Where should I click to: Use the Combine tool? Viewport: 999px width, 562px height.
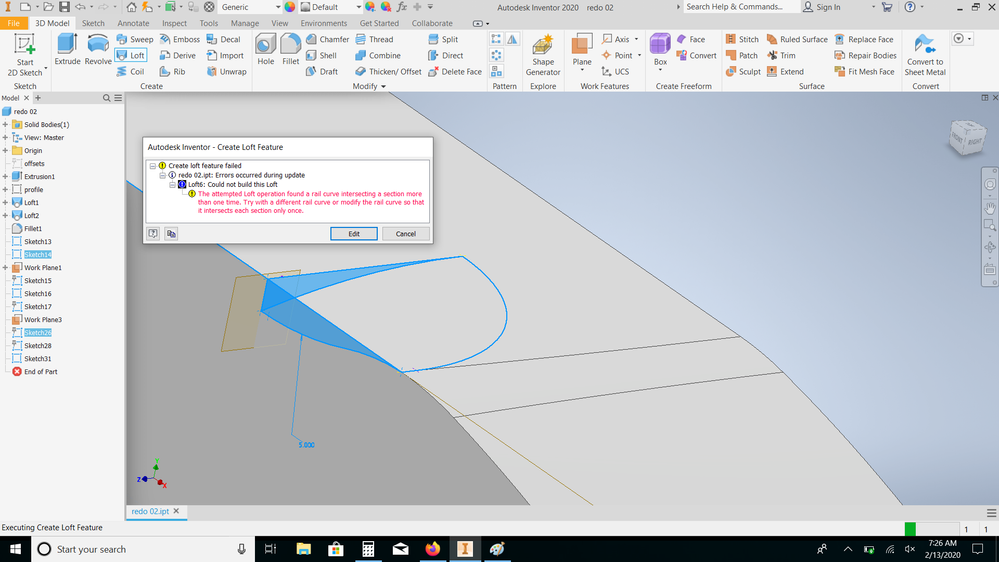click(x=378, y=55)
